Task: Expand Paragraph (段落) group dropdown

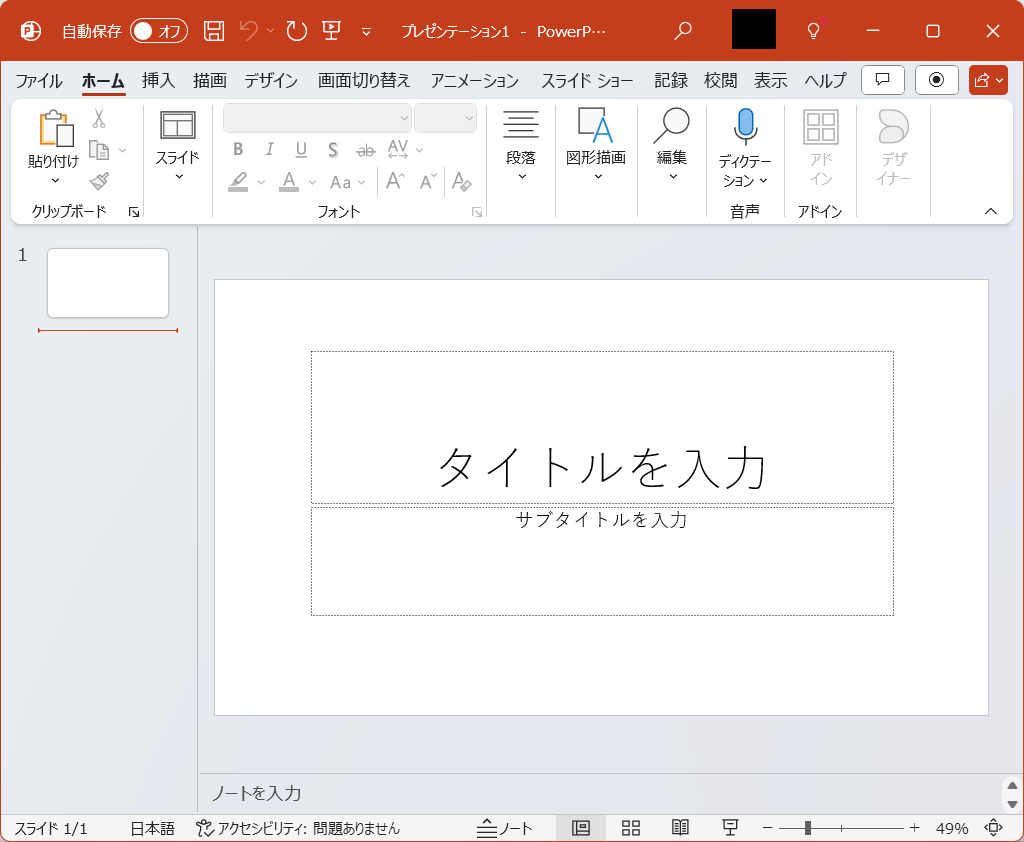Action: click(x=521, y=176)
